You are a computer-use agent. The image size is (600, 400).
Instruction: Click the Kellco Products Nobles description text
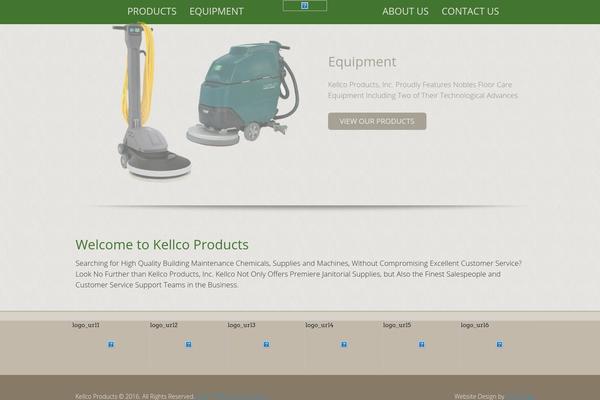(x=422, y=90)
